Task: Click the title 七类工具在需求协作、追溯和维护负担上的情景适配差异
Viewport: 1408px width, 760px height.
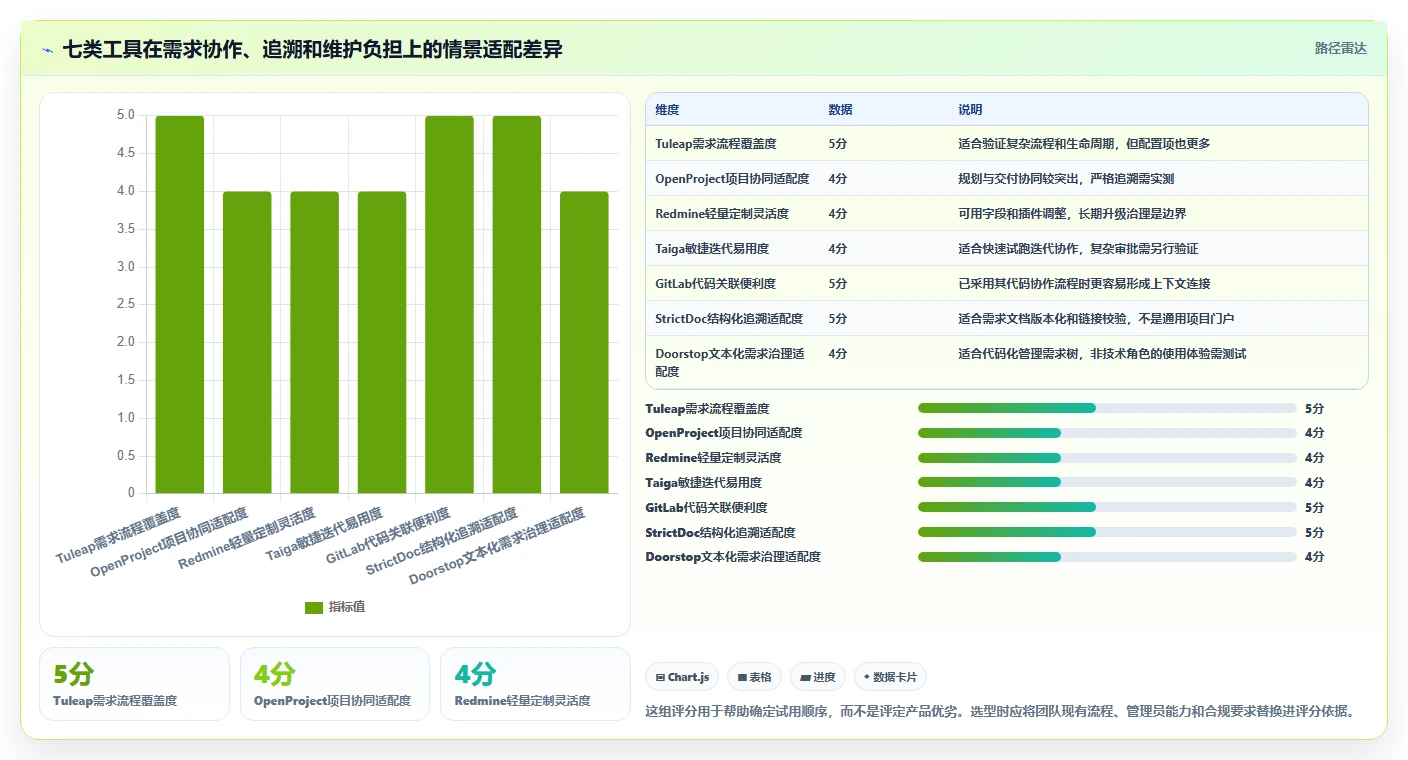Action: (x=312, y=49)
